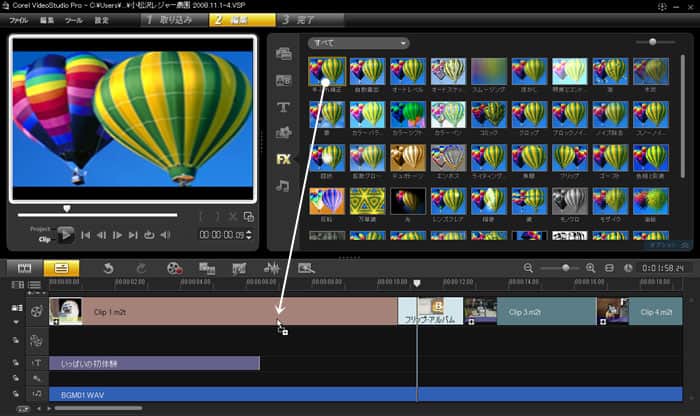This screenshot has width=700, height=416.
Task: Adjust thumbnail size slider in library
Action: [x=652, y=42]
